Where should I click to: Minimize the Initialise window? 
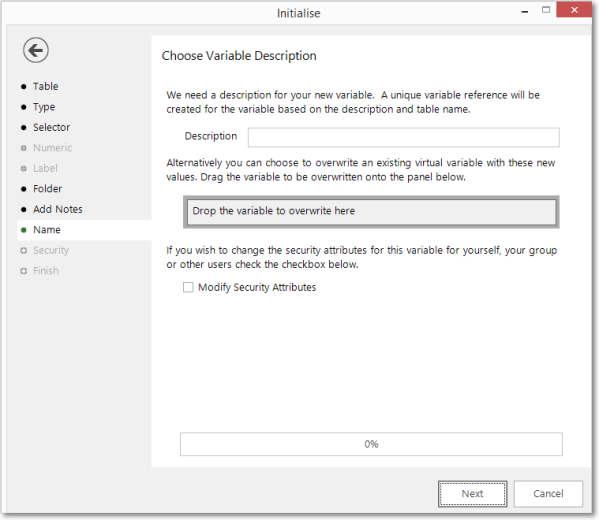pyautogui.click(x=525, y=11)
